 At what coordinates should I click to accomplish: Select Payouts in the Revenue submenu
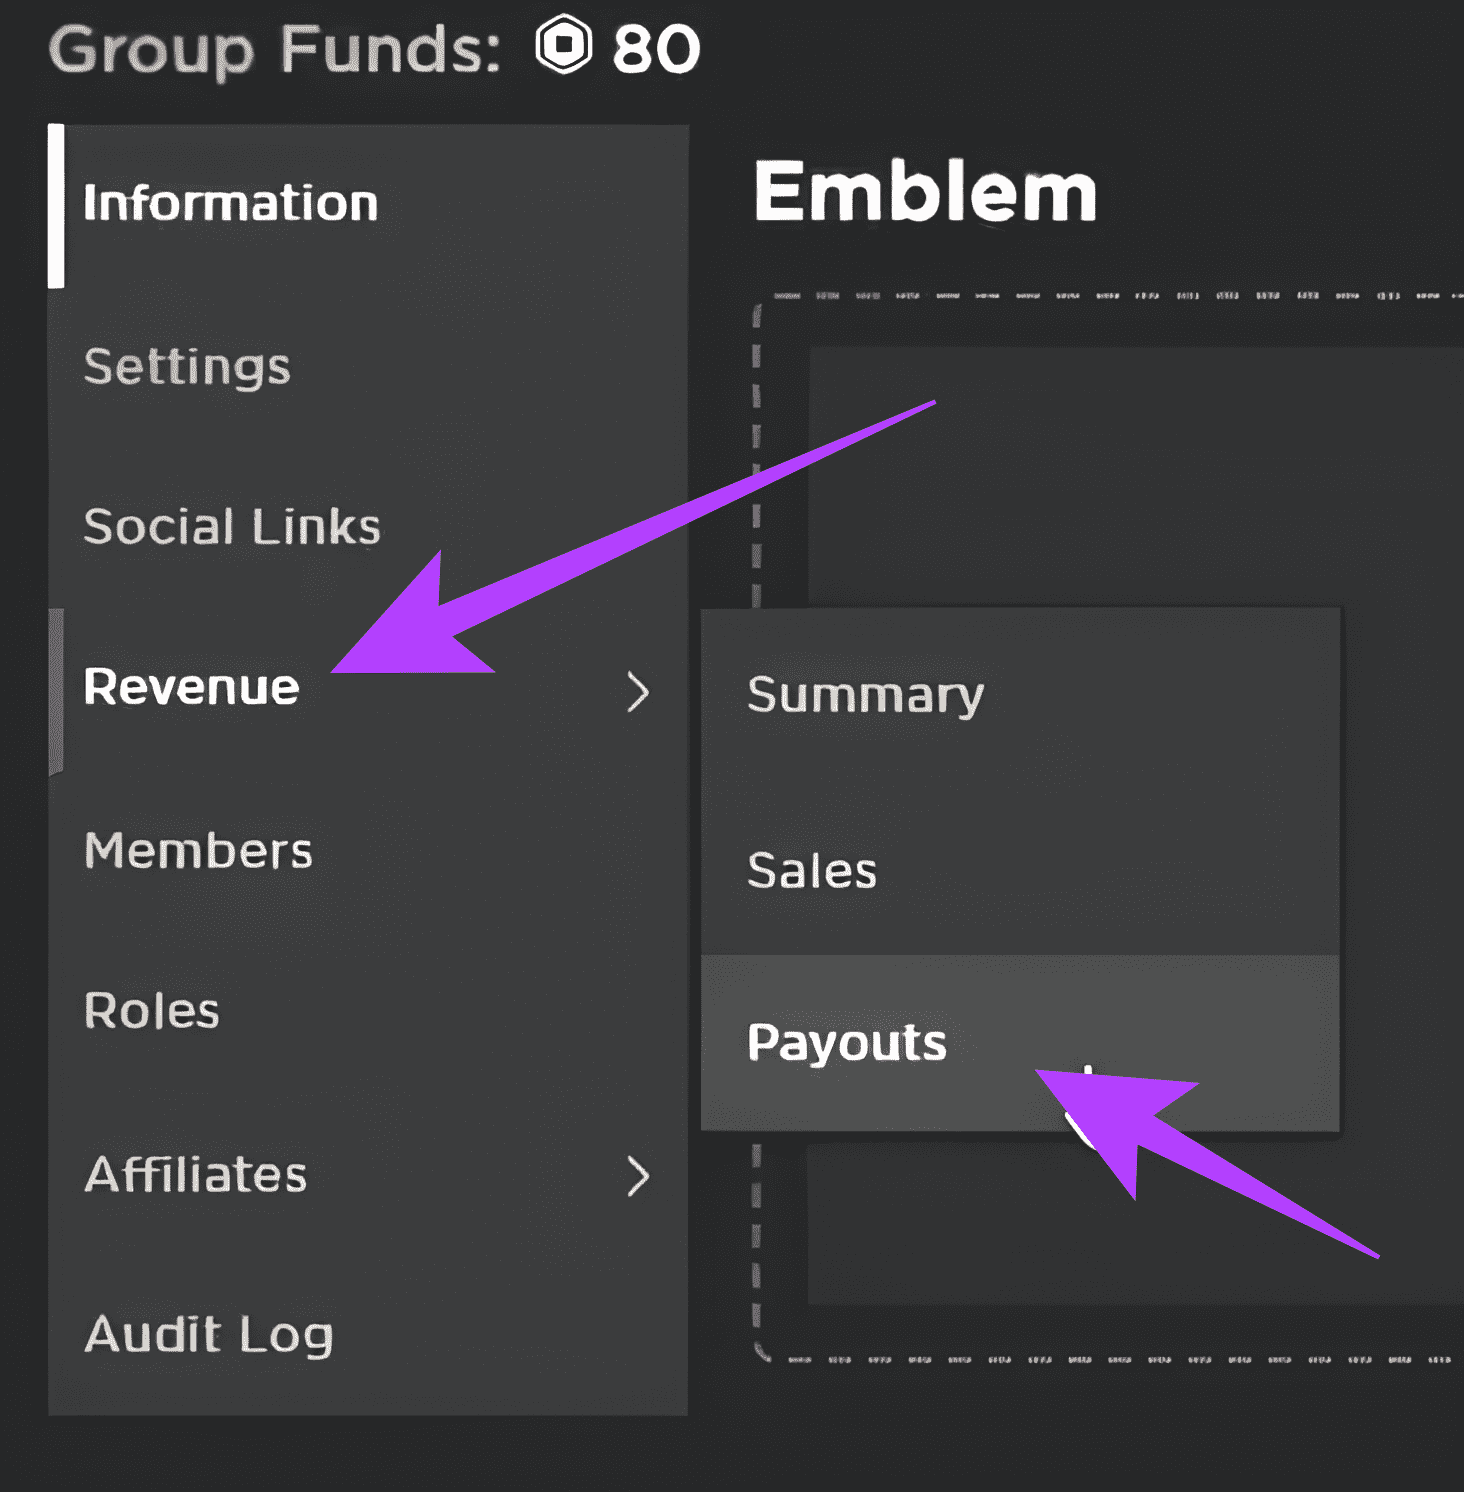[846, 1043]
